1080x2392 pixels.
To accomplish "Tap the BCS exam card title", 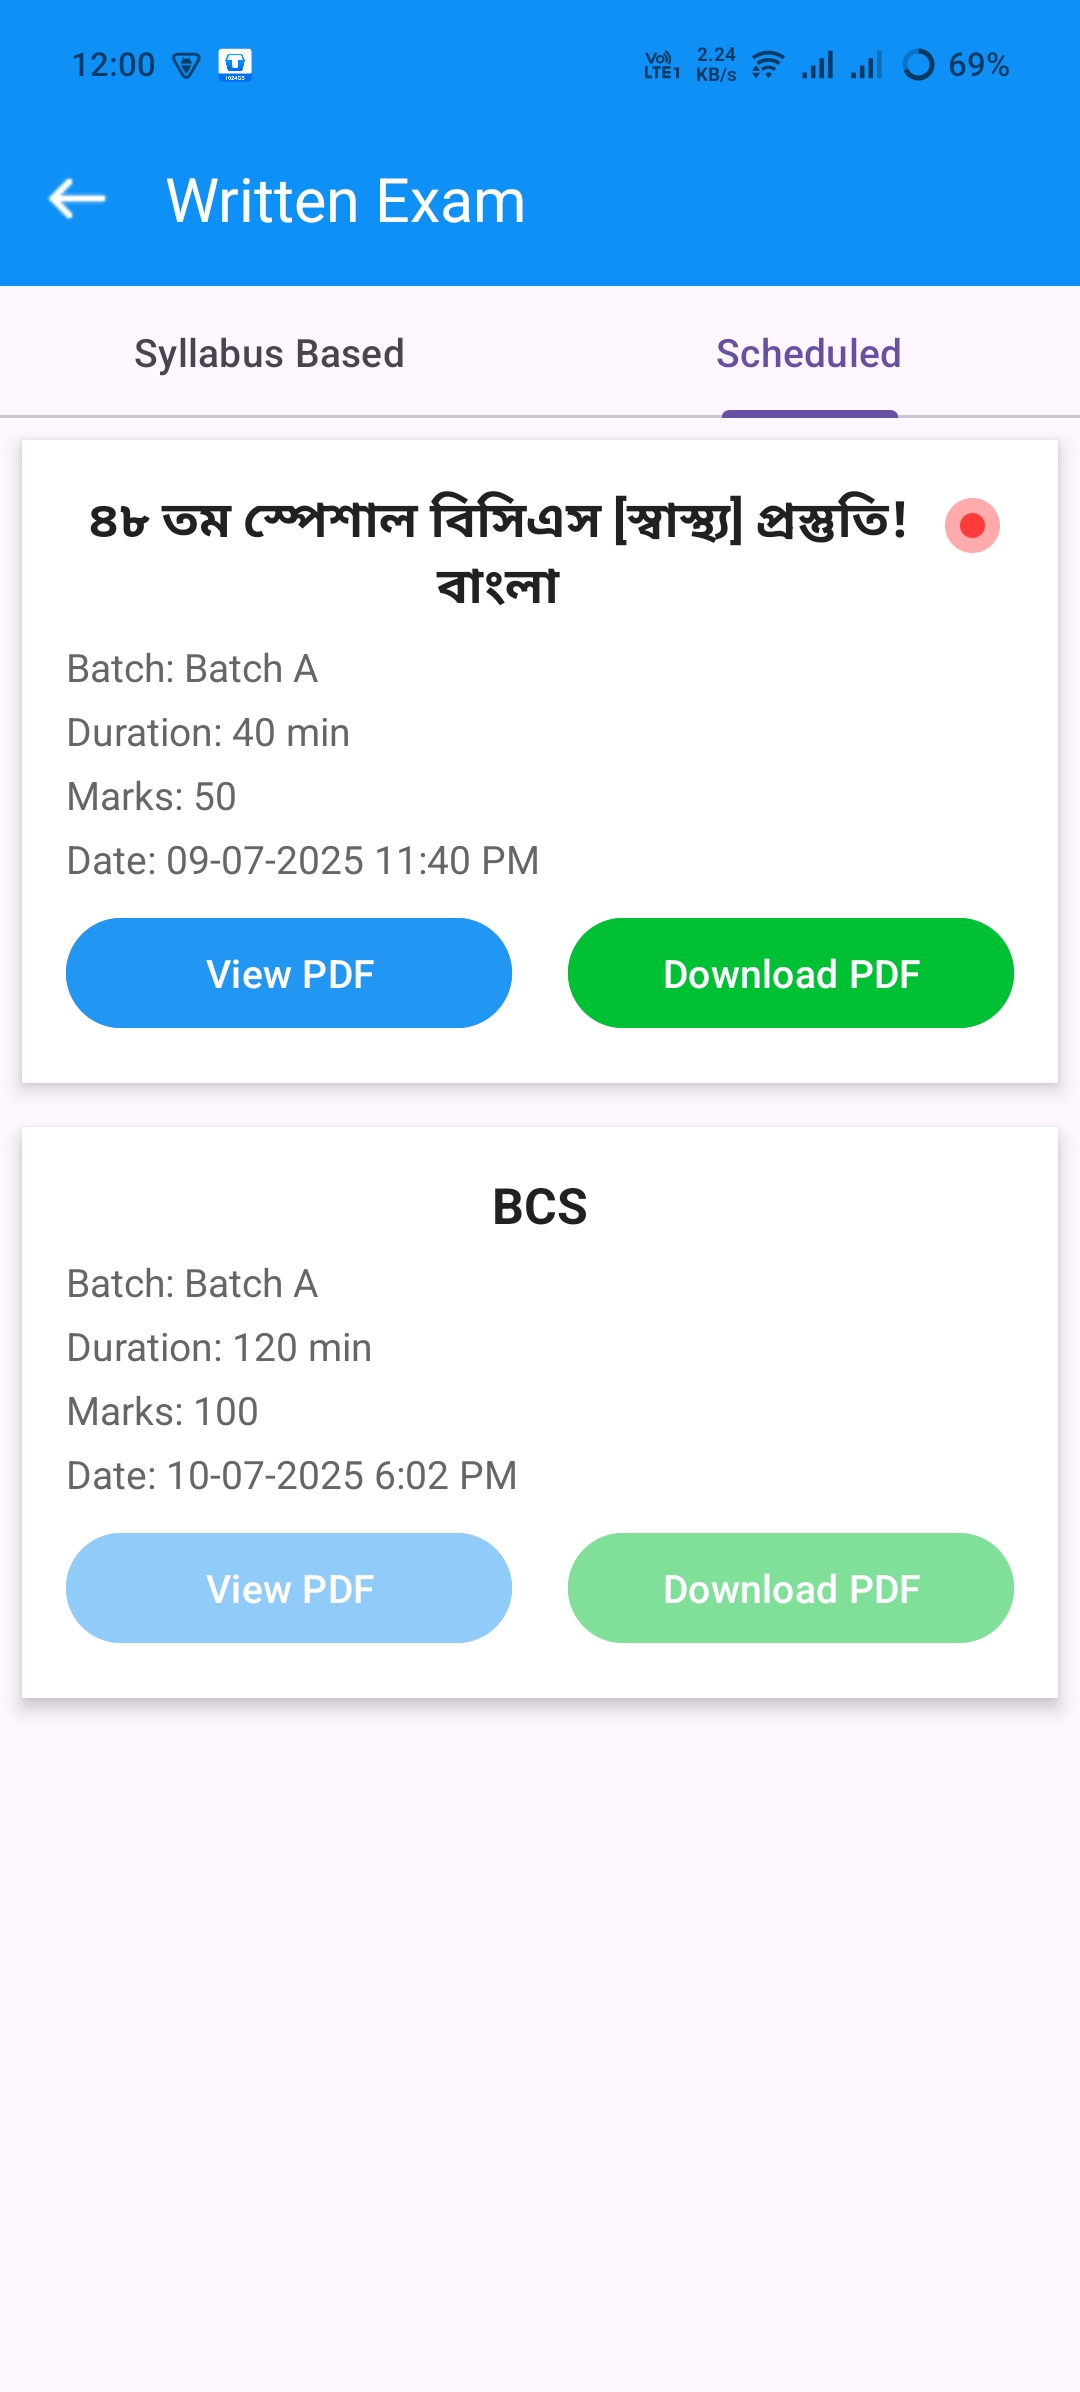I will tap(540, 1207).
